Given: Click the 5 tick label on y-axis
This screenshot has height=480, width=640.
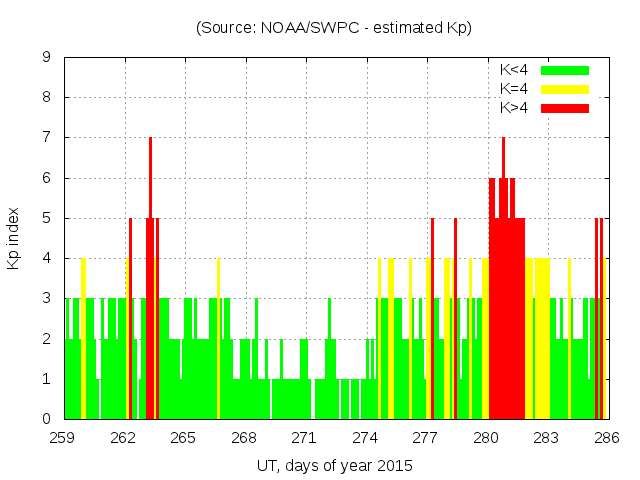Looking at the screenshot, I should [46, 218].
